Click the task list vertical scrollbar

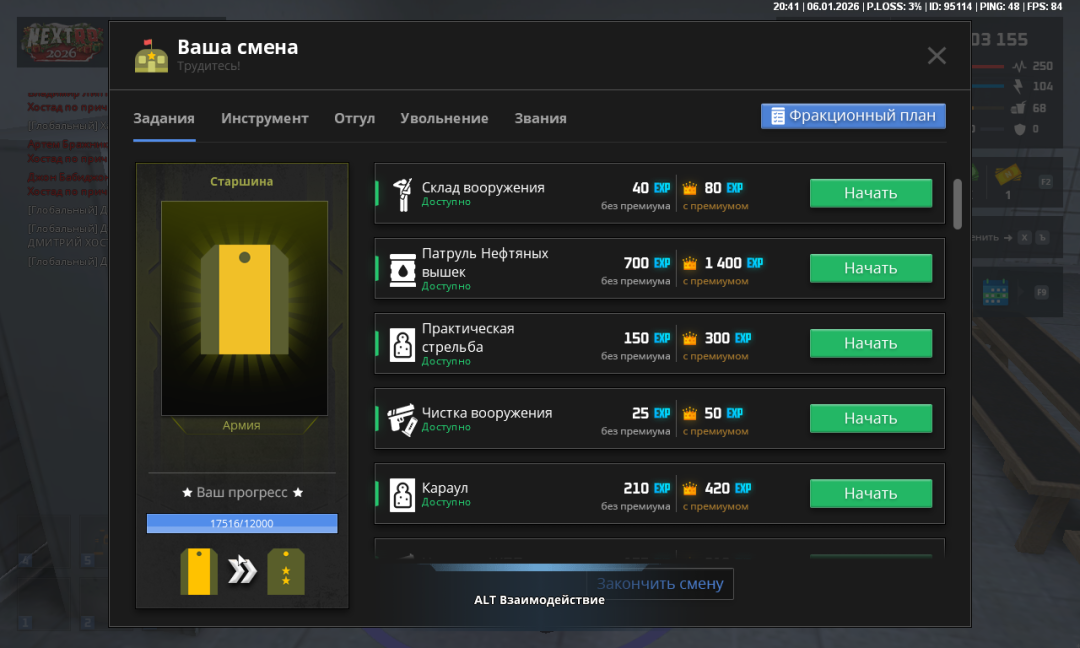click(957, 203)
